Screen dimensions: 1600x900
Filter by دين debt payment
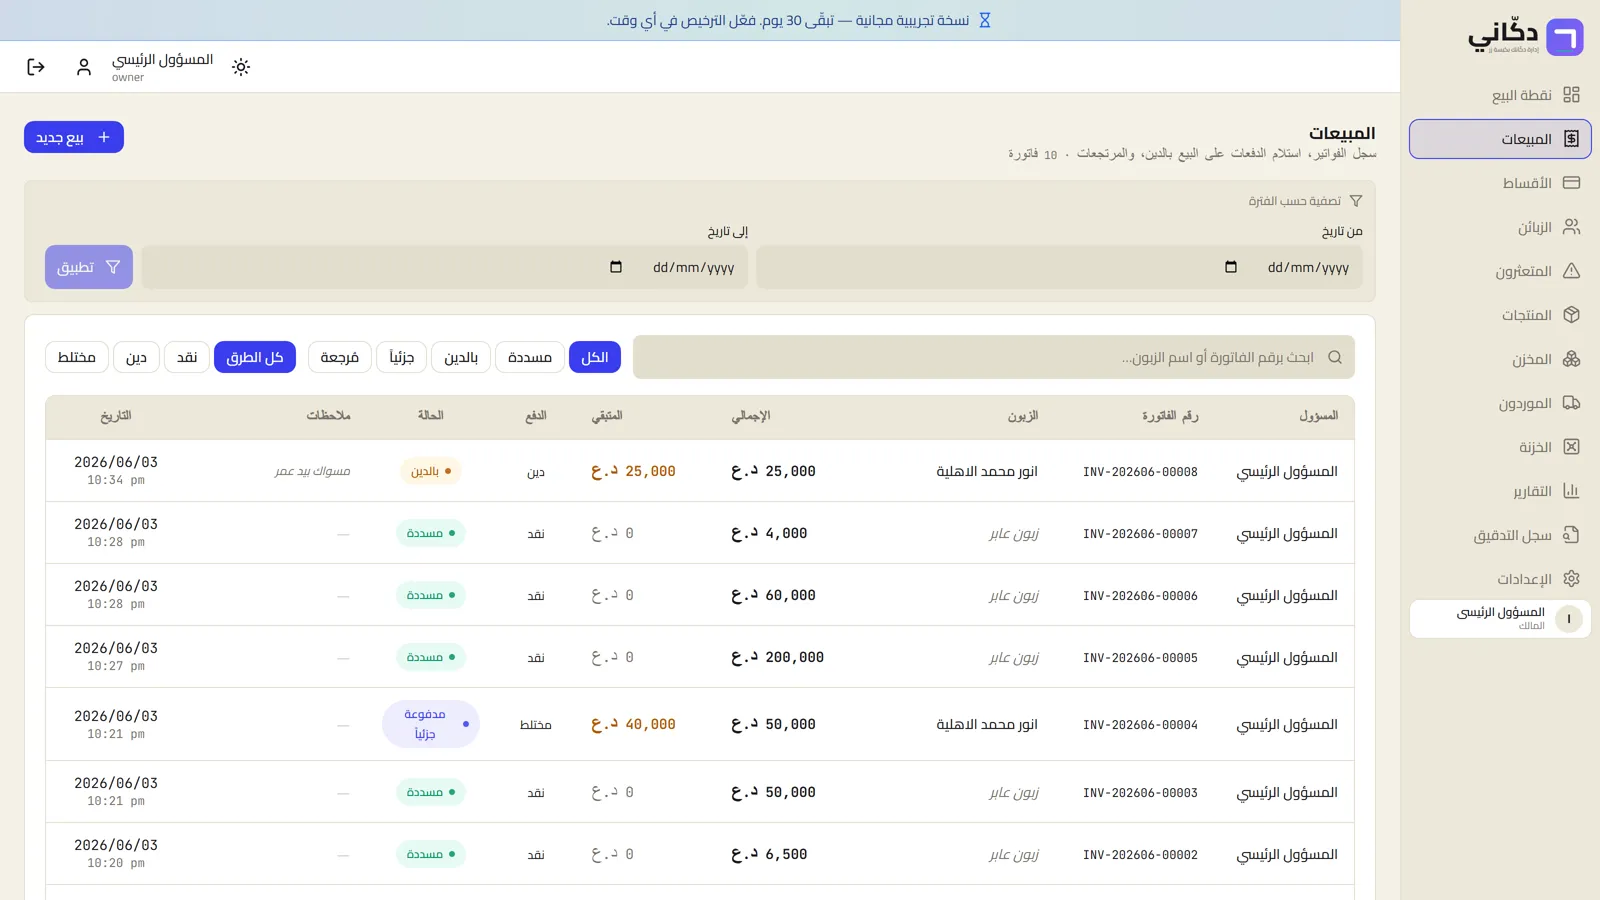[137, 357]
